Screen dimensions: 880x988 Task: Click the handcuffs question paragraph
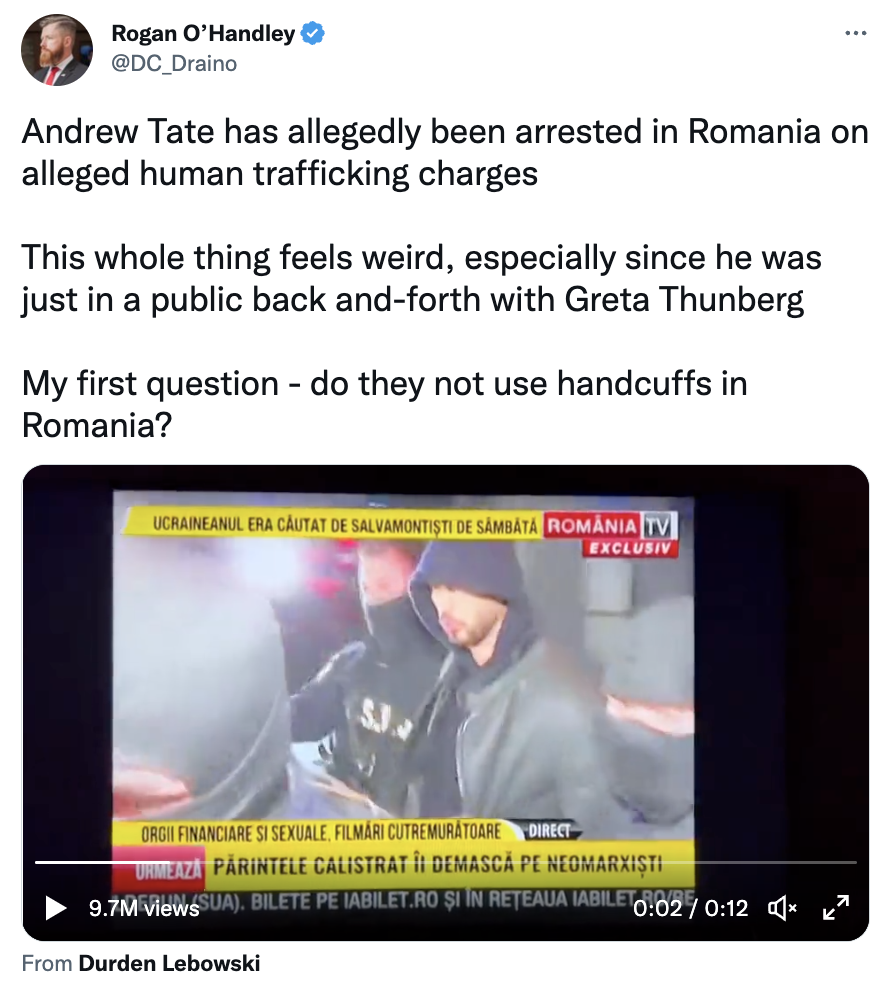[x=384, y=405]
